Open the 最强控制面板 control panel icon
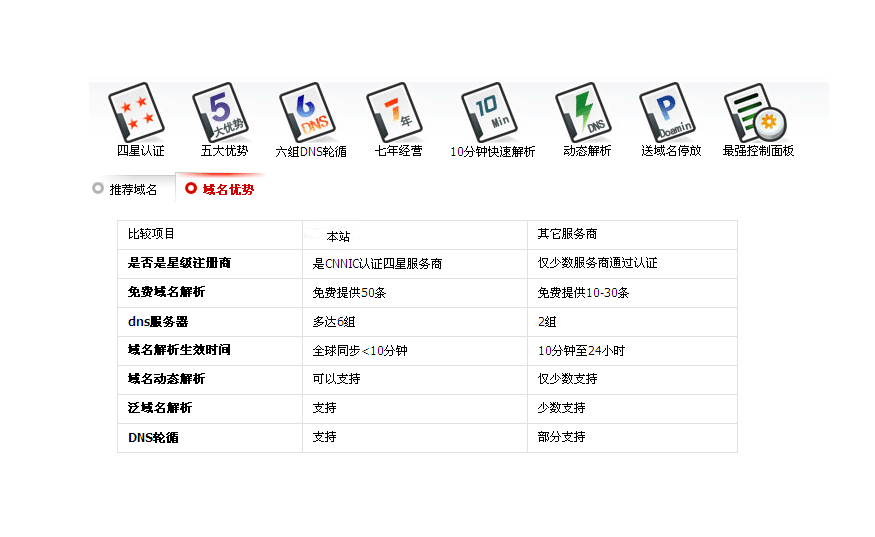Image resolution: width=875 pixels, height=537 pixels. (x=755, y=113)
